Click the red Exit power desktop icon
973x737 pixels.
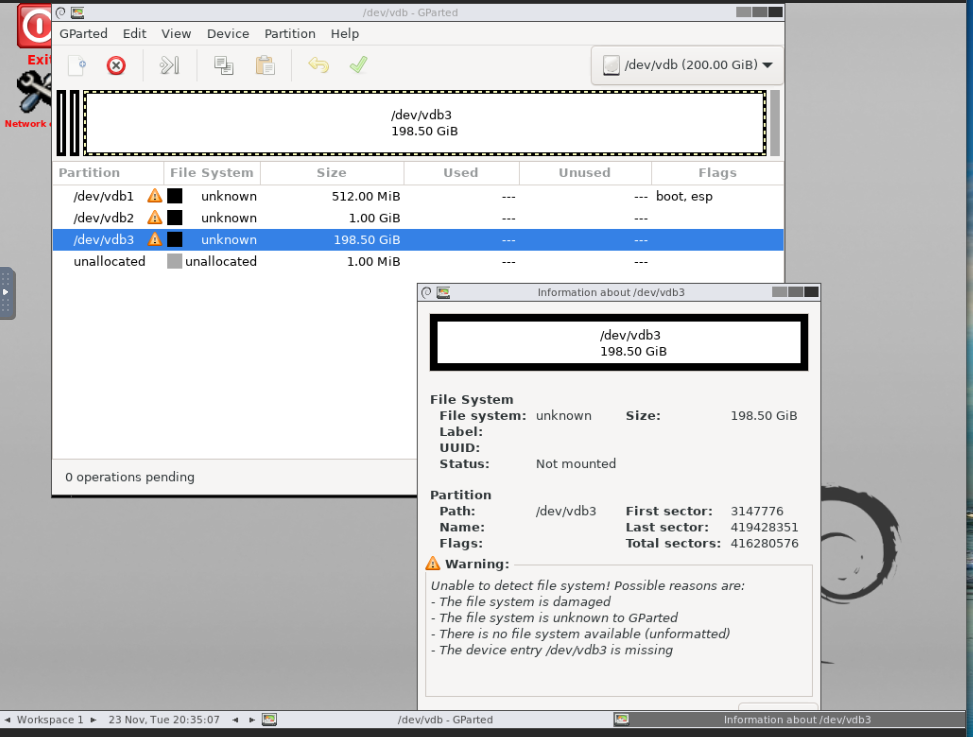coord(35,26)
